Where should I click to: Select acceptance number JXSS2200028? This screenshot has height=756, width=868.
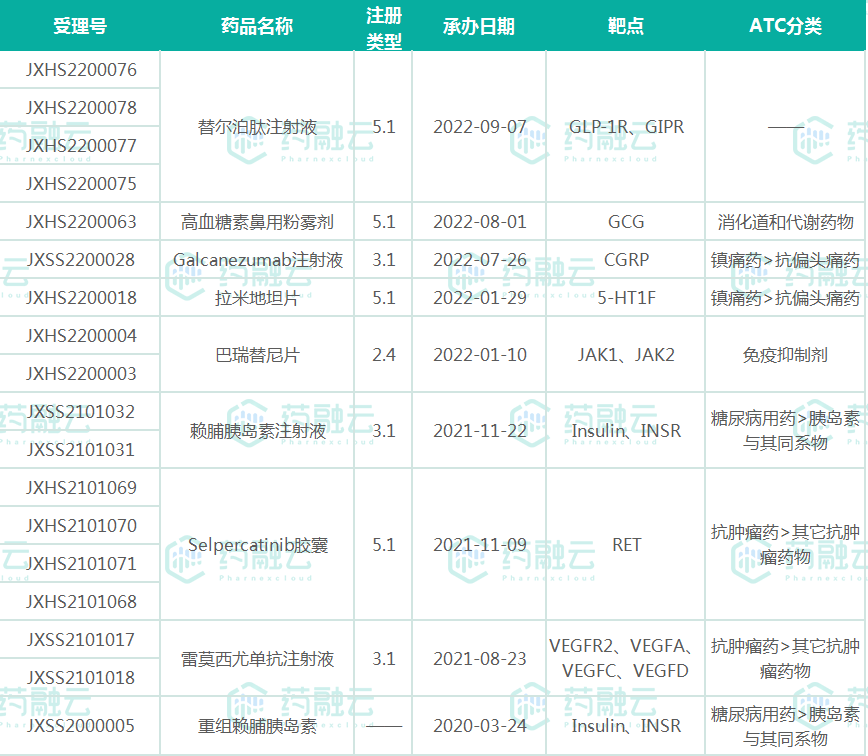pos(81,260)
